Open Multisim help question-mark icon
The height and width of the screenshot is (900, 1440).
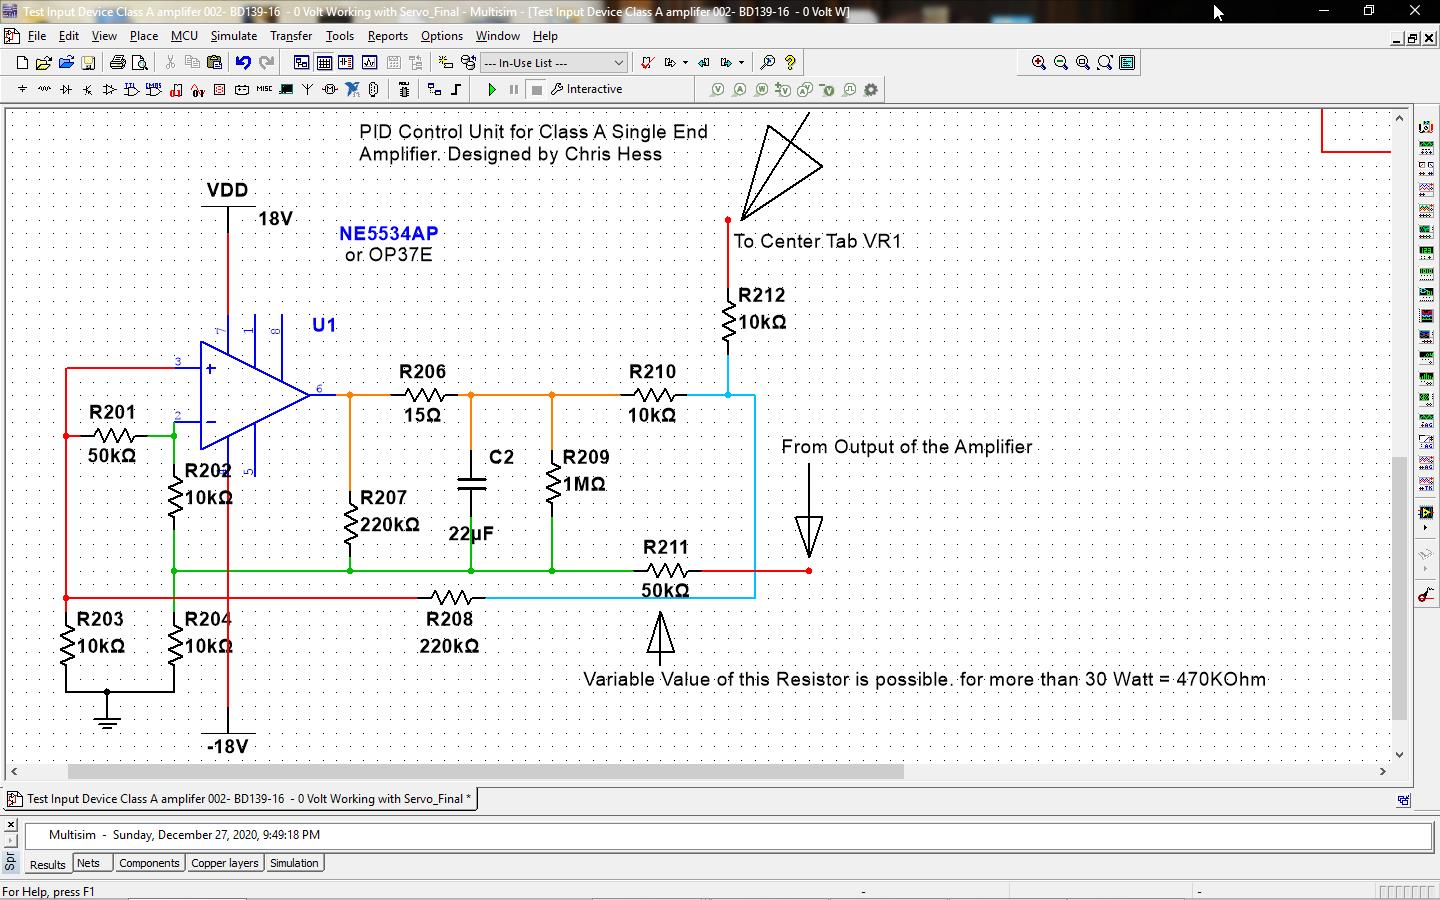(x=790, y=62)
